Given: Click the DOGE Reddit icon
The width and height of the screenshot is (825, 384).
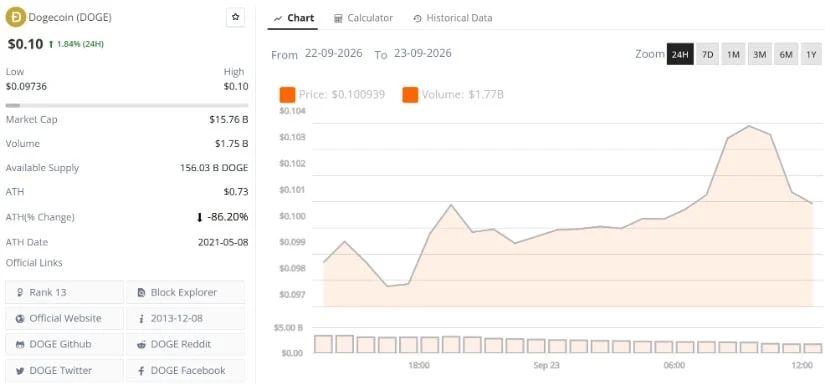Looking at the screenshot, I should coord(141,345).
